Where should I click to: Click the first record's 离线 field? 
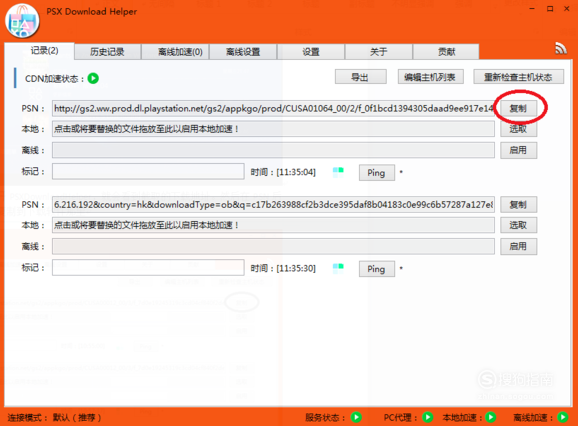tap(273, 150)
